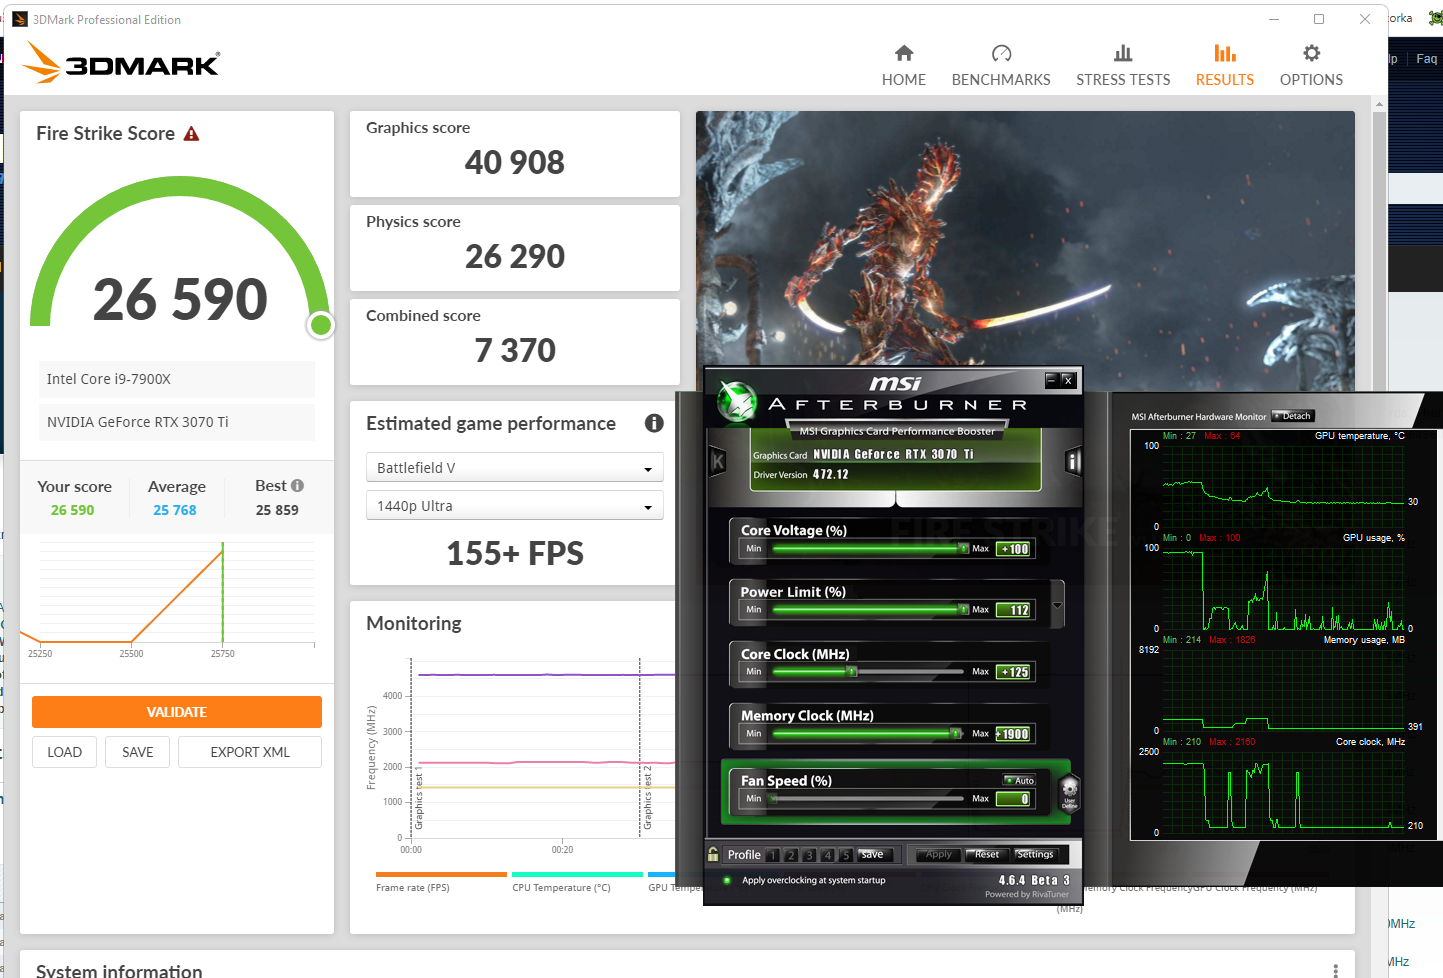Detach the Afterburner Hardware Monitor
Screen dimensions: 1443x978
pos(1292,416)
